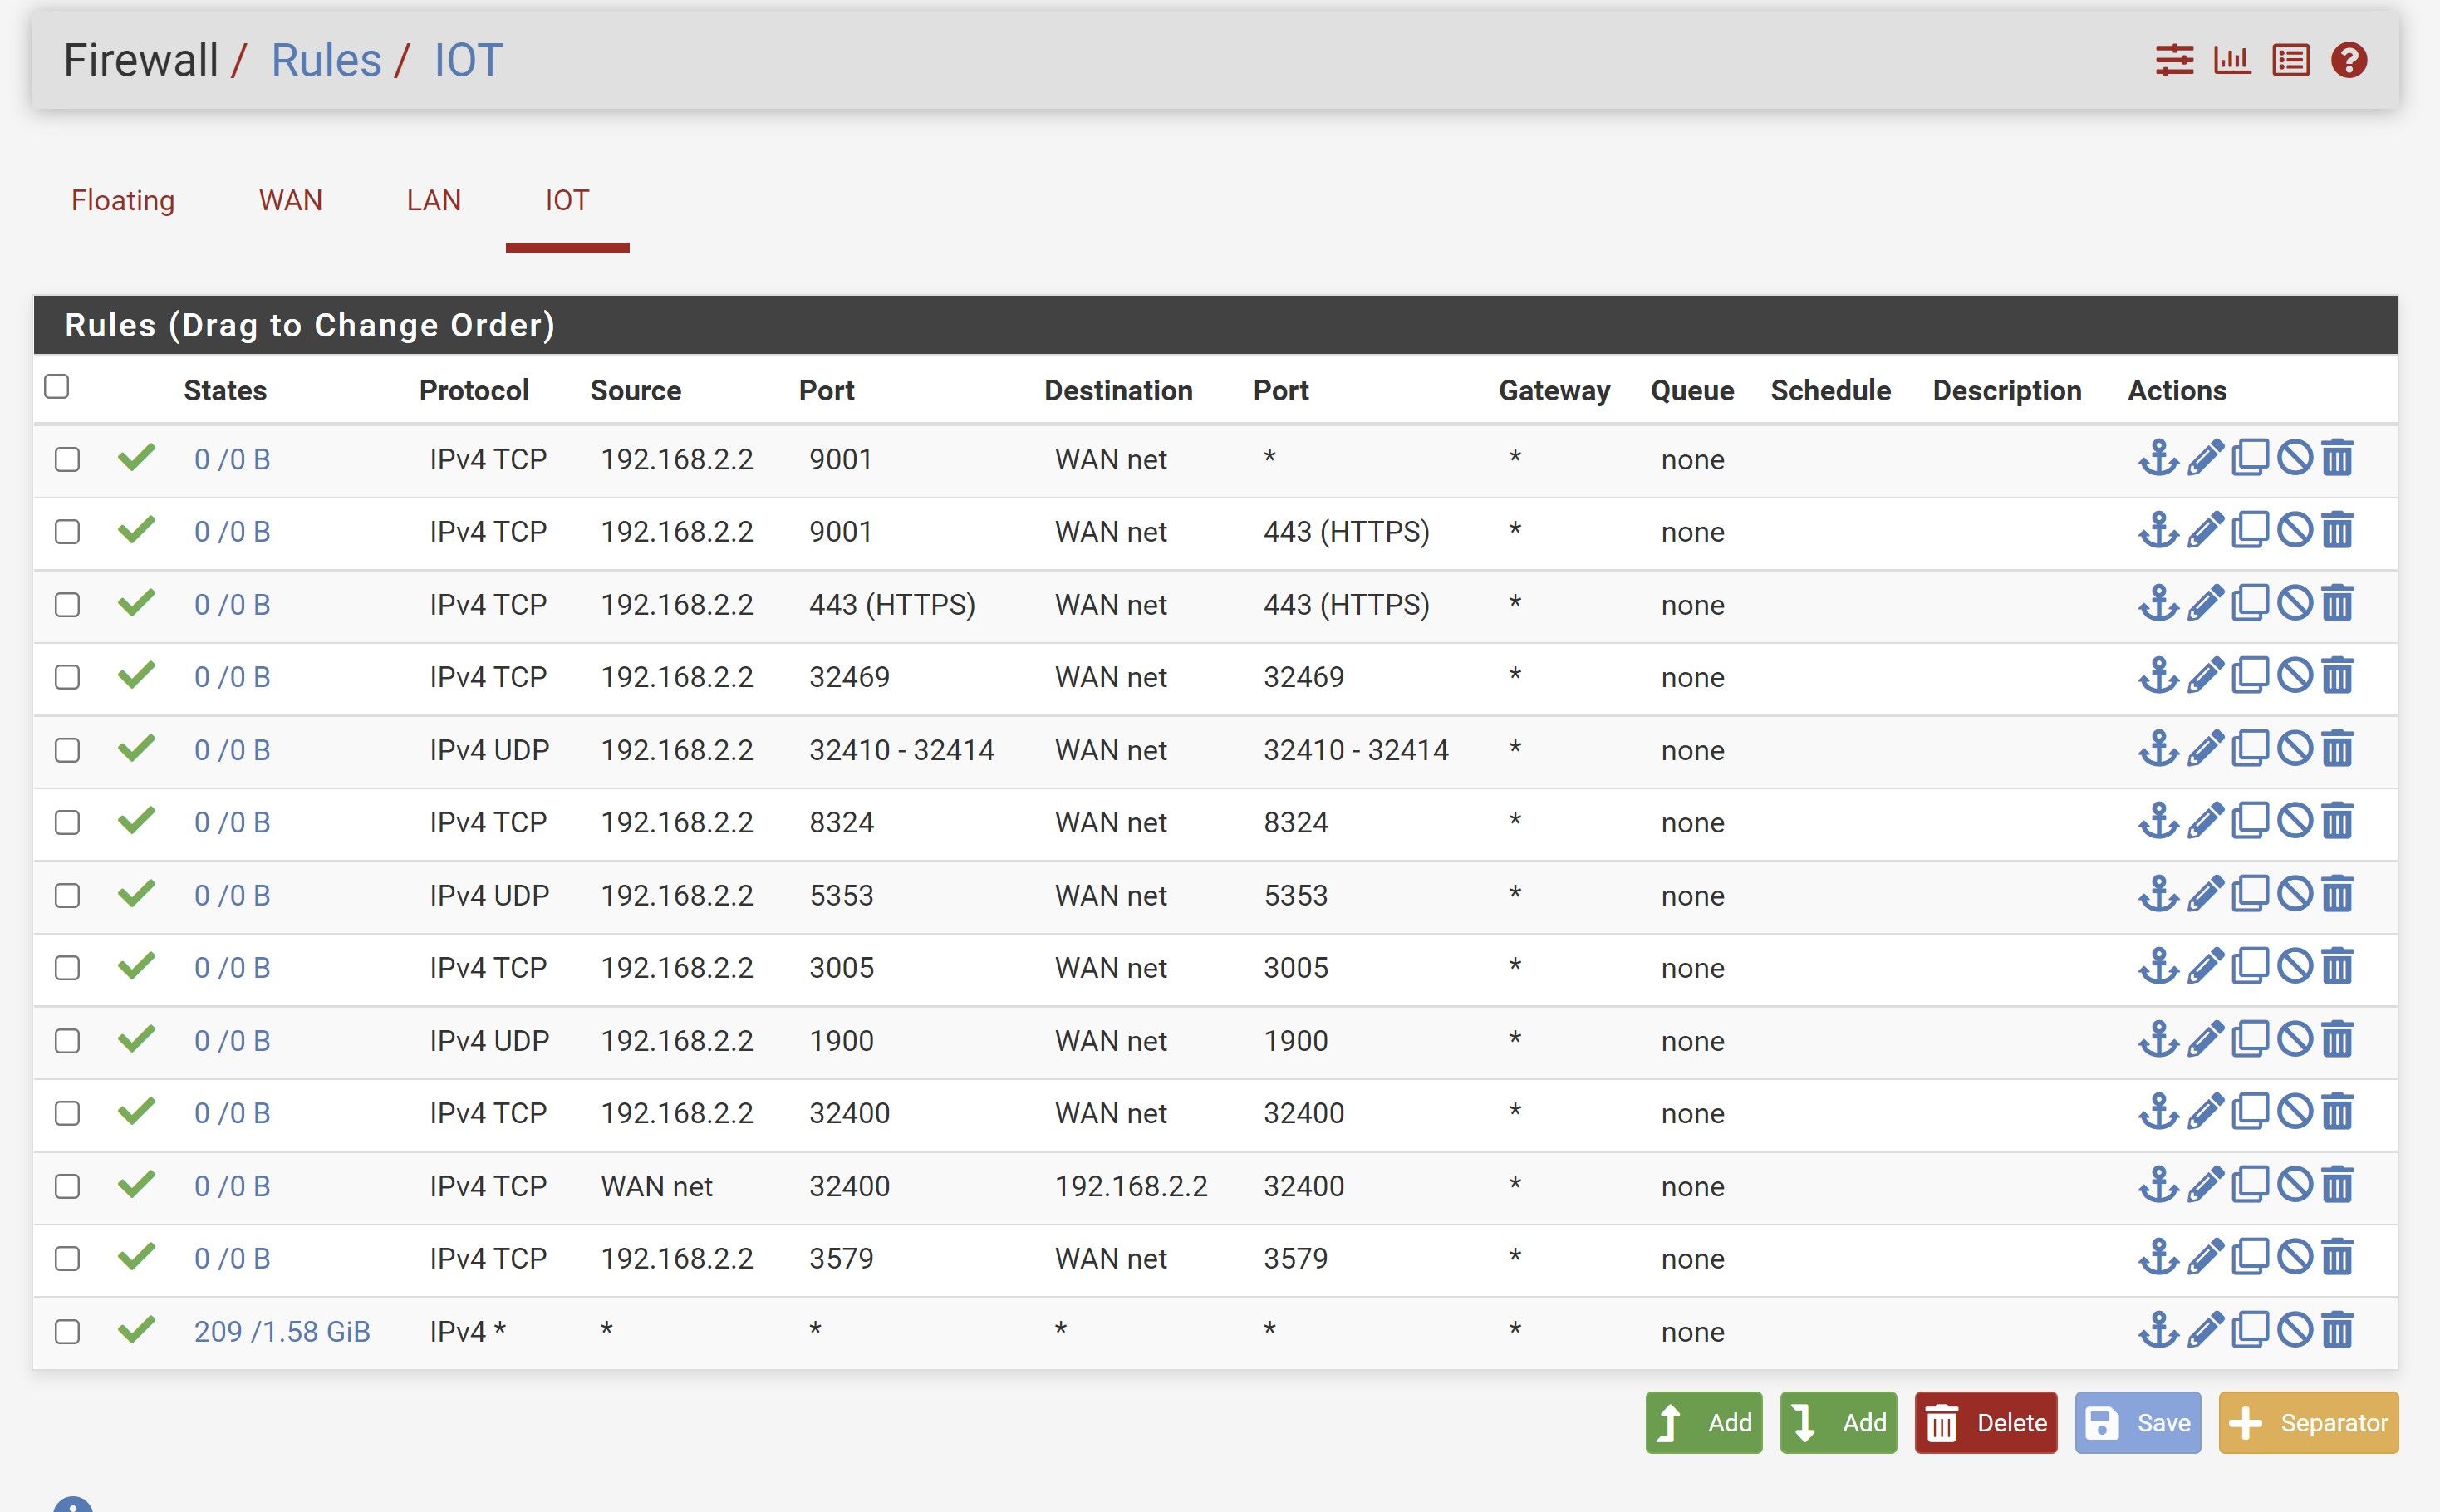Click the red Delete button
This screenshot has width=2440, height=1512.
click(x=1986, y=1422)
